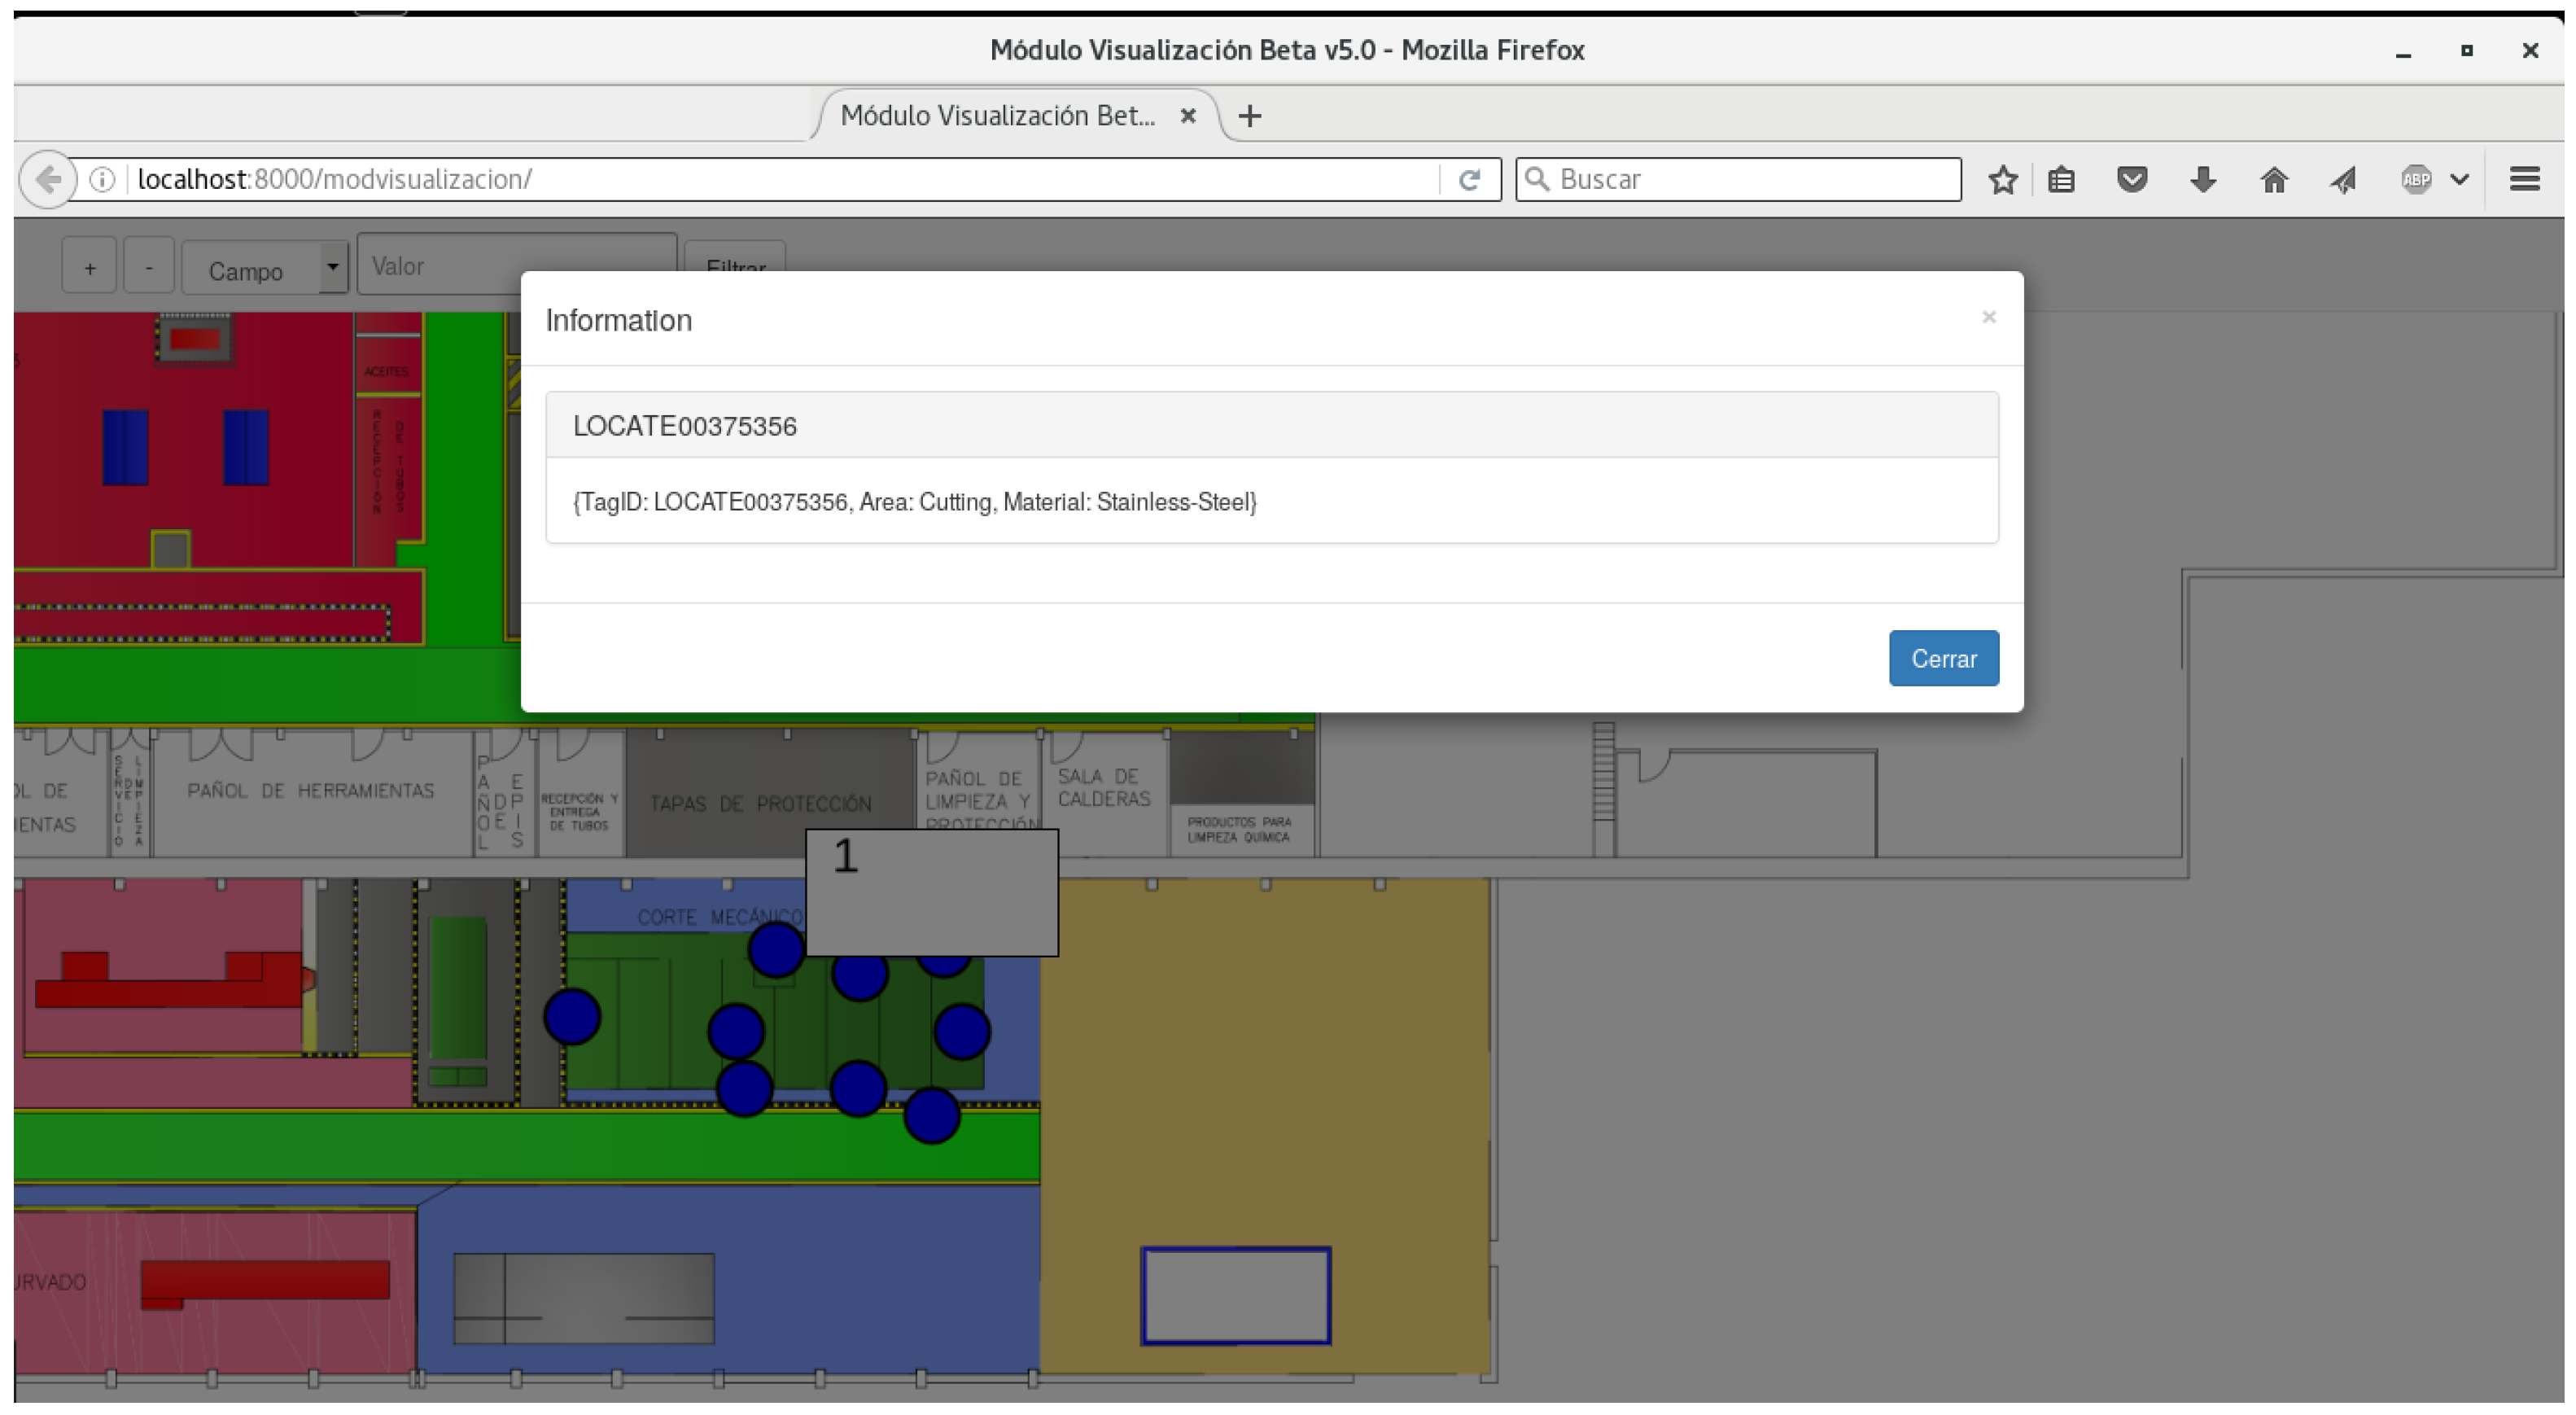Click the Adblock Plus ABP icon
2576x1415 pixels.
pos(2416,180)
